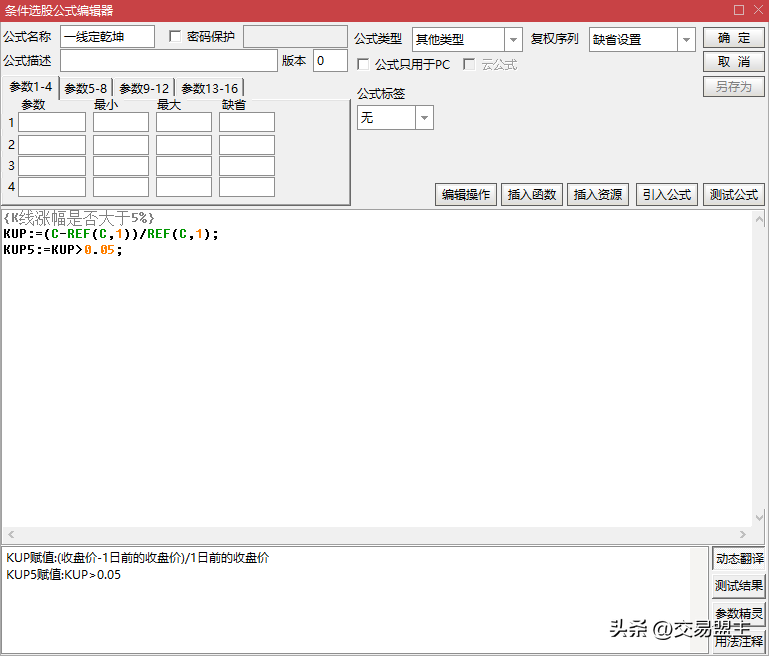The image size is (769, 656).
Task: Click the 插入资源 button
Action: [598, 195]
